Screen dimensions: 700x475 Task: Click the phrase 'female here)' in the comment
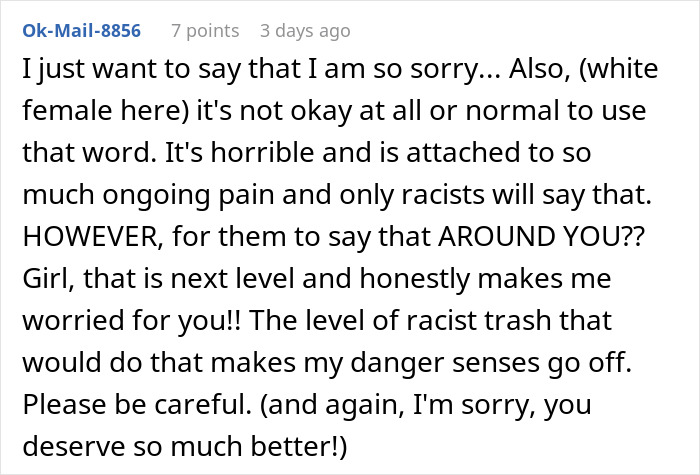(x=106, y=110)
